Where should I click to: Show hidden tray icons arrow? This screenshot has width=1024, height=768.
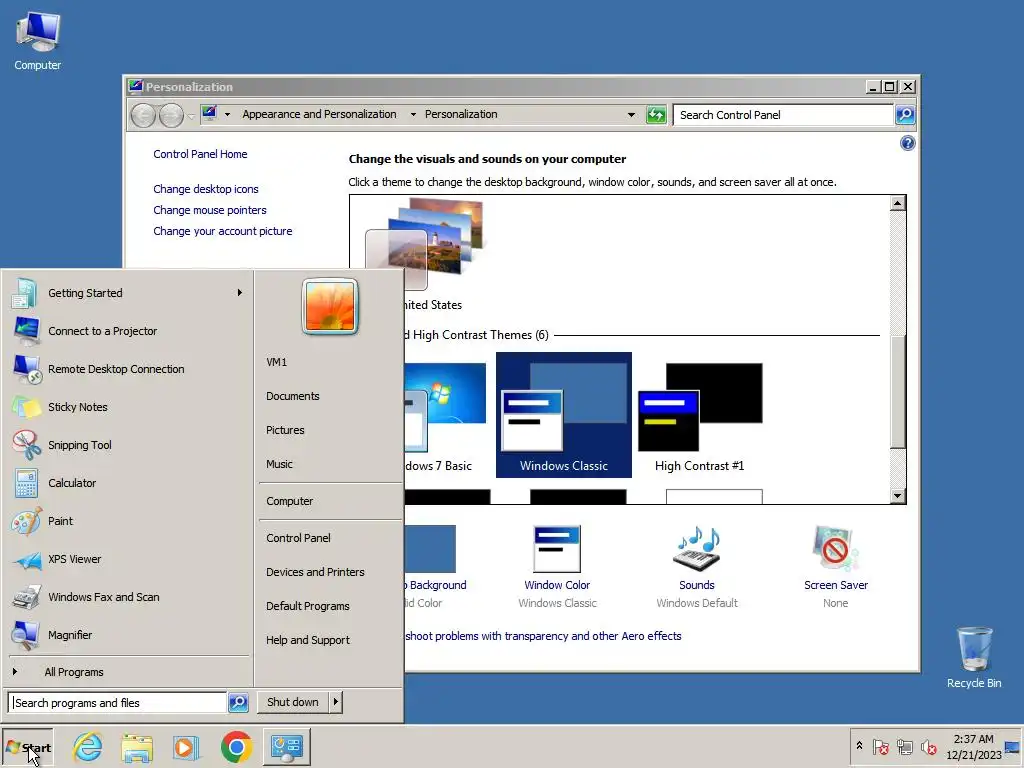point(859,745)
